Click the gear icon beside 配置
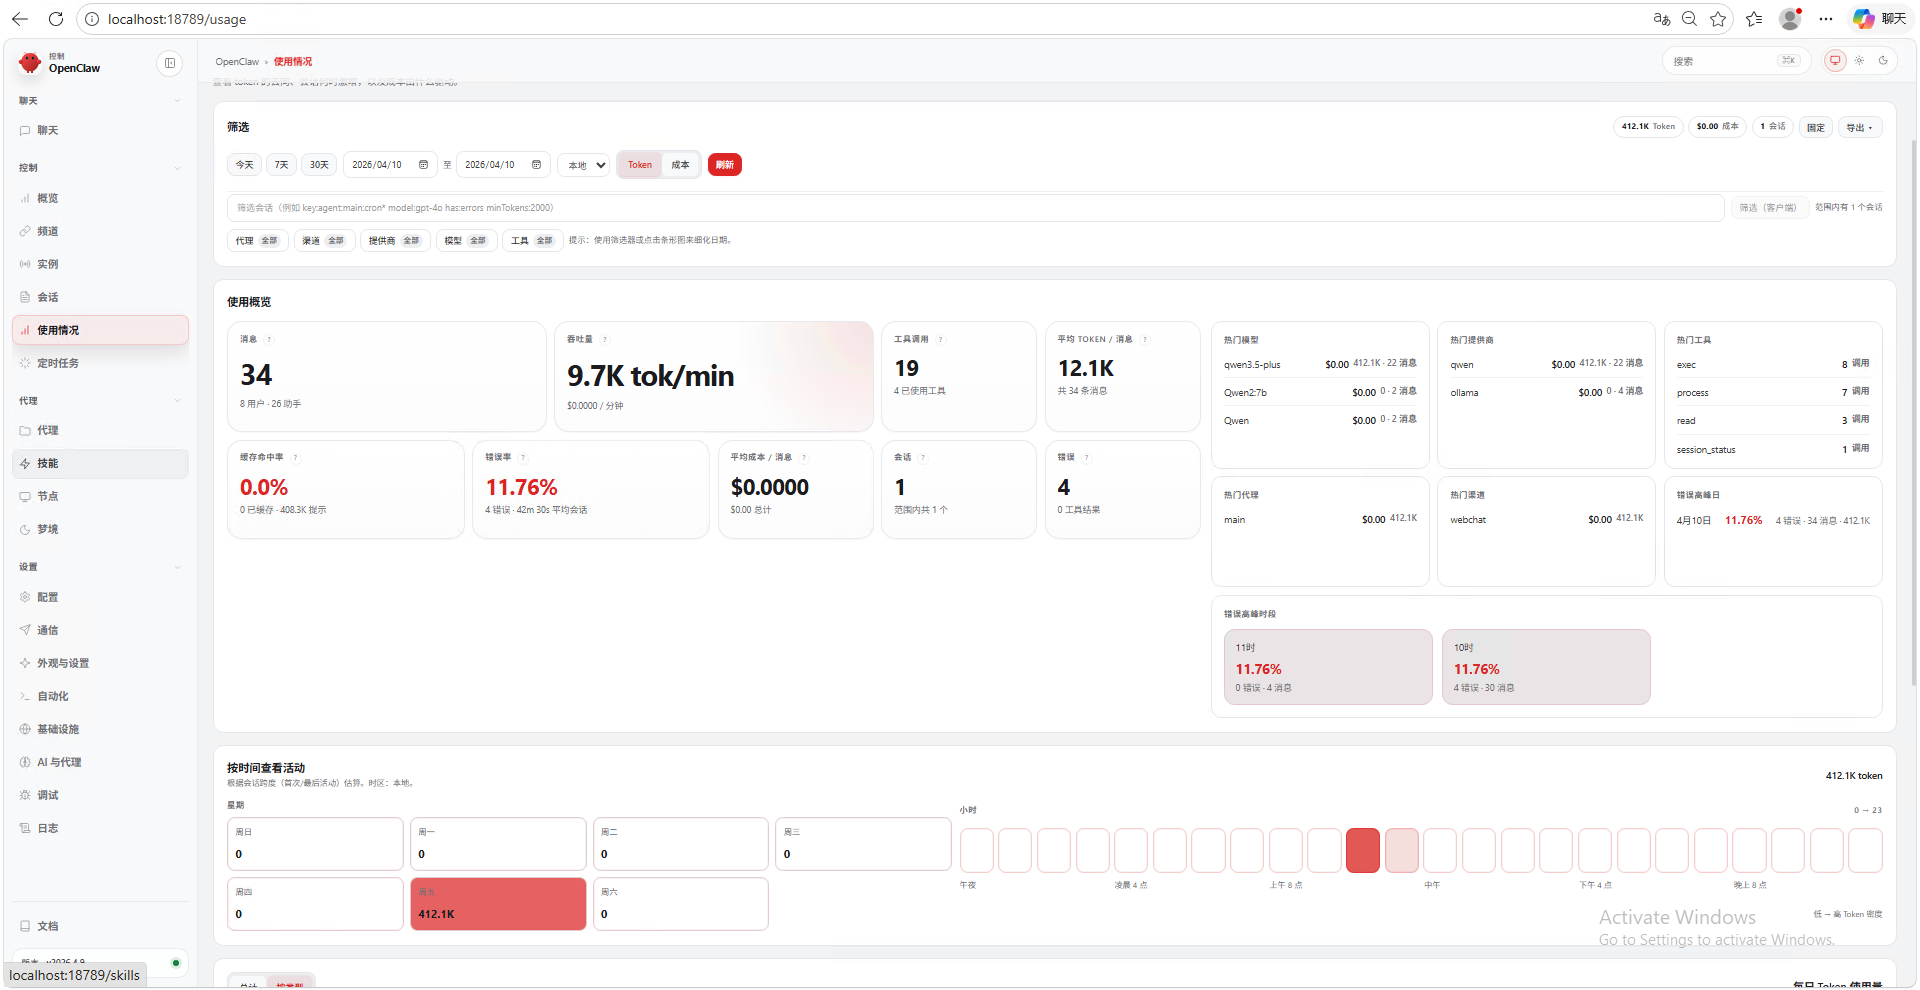This screenshot has width=1920, height=990. (x=25, y=598)
